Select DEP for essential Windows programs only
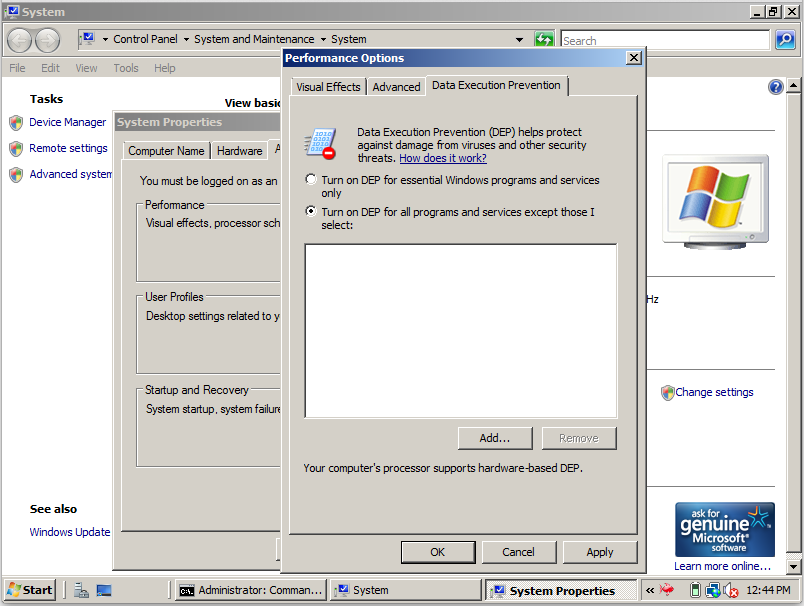Screen dimensions: 804x606 (311, 179)
